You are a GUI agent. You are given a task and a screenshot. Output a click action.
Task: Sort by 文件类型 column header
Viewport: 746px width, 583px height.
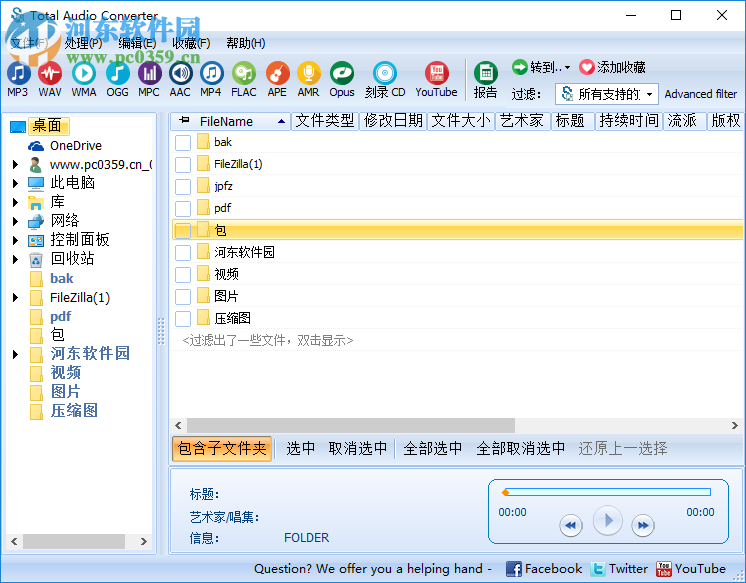(x=325, y=121)
